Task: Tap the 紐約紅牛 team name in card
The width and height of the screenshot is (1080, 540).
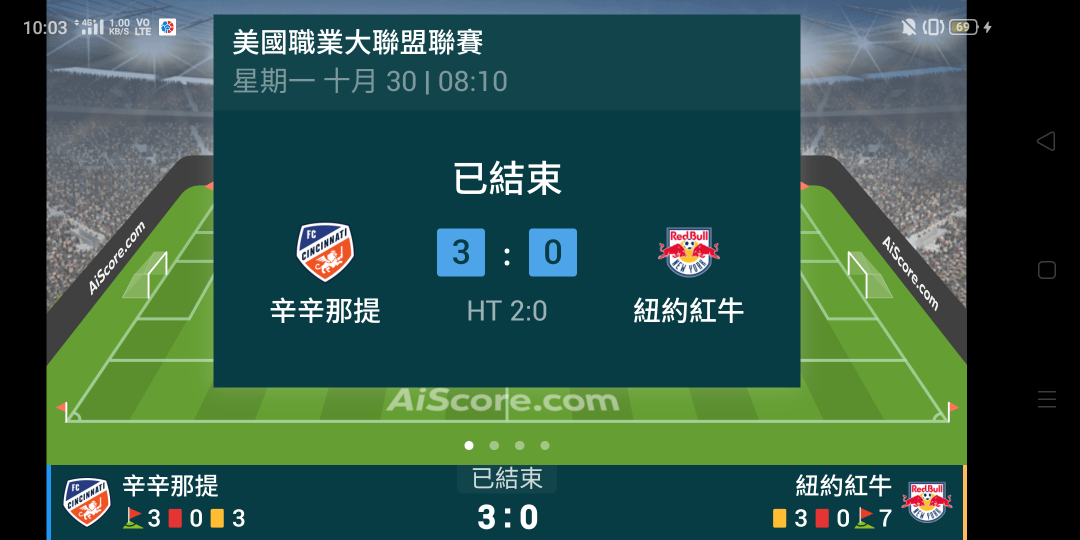Action: 689,311
